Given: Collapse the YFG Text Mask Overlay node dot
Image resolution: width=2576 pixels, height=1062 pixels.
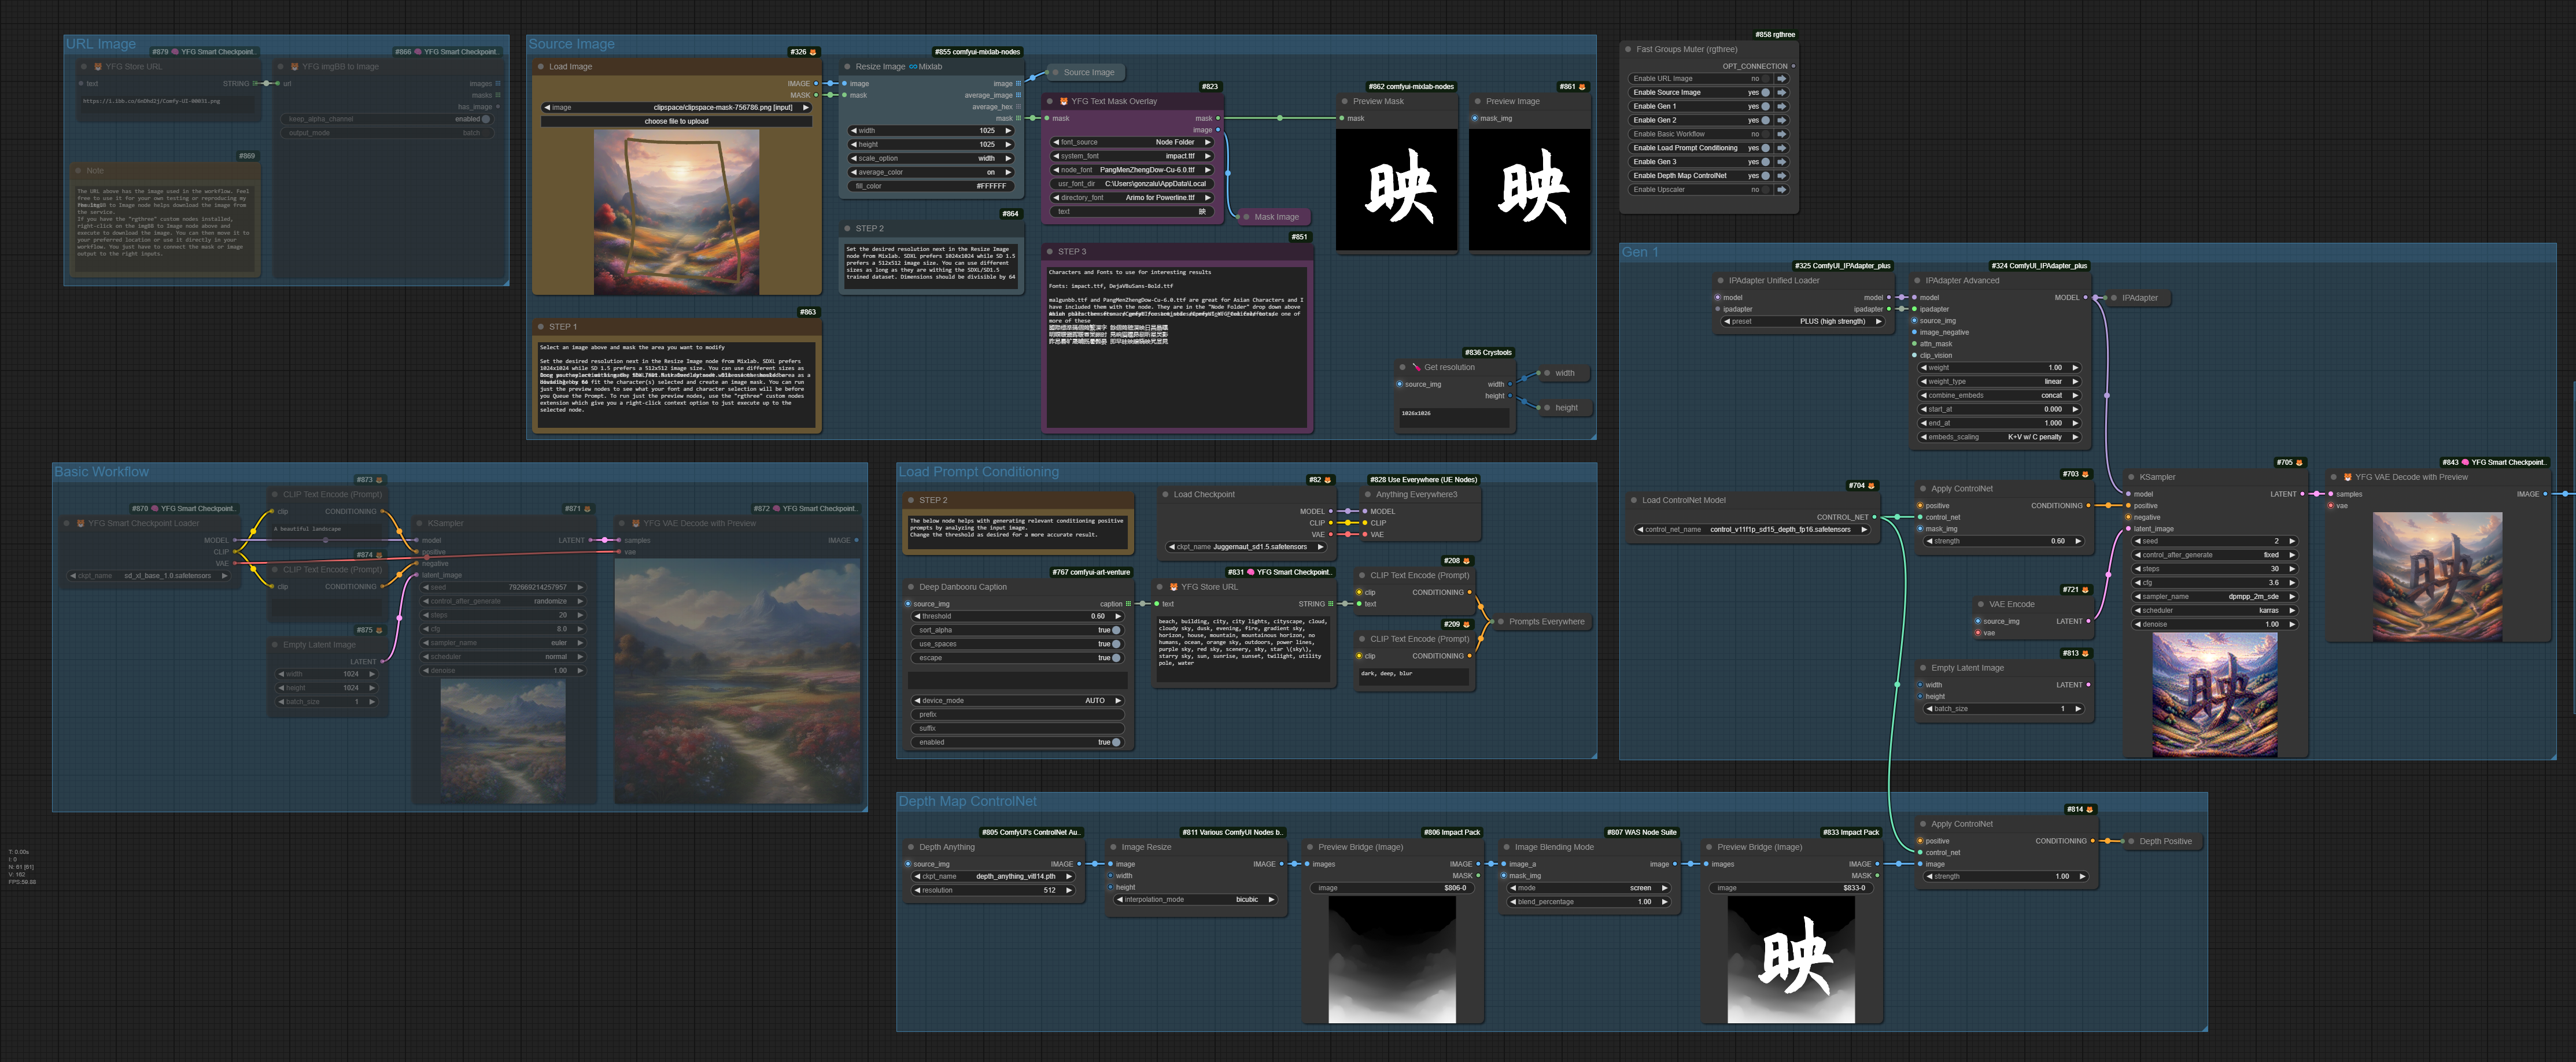Looking at the screenshot, I should [1050, 101].
